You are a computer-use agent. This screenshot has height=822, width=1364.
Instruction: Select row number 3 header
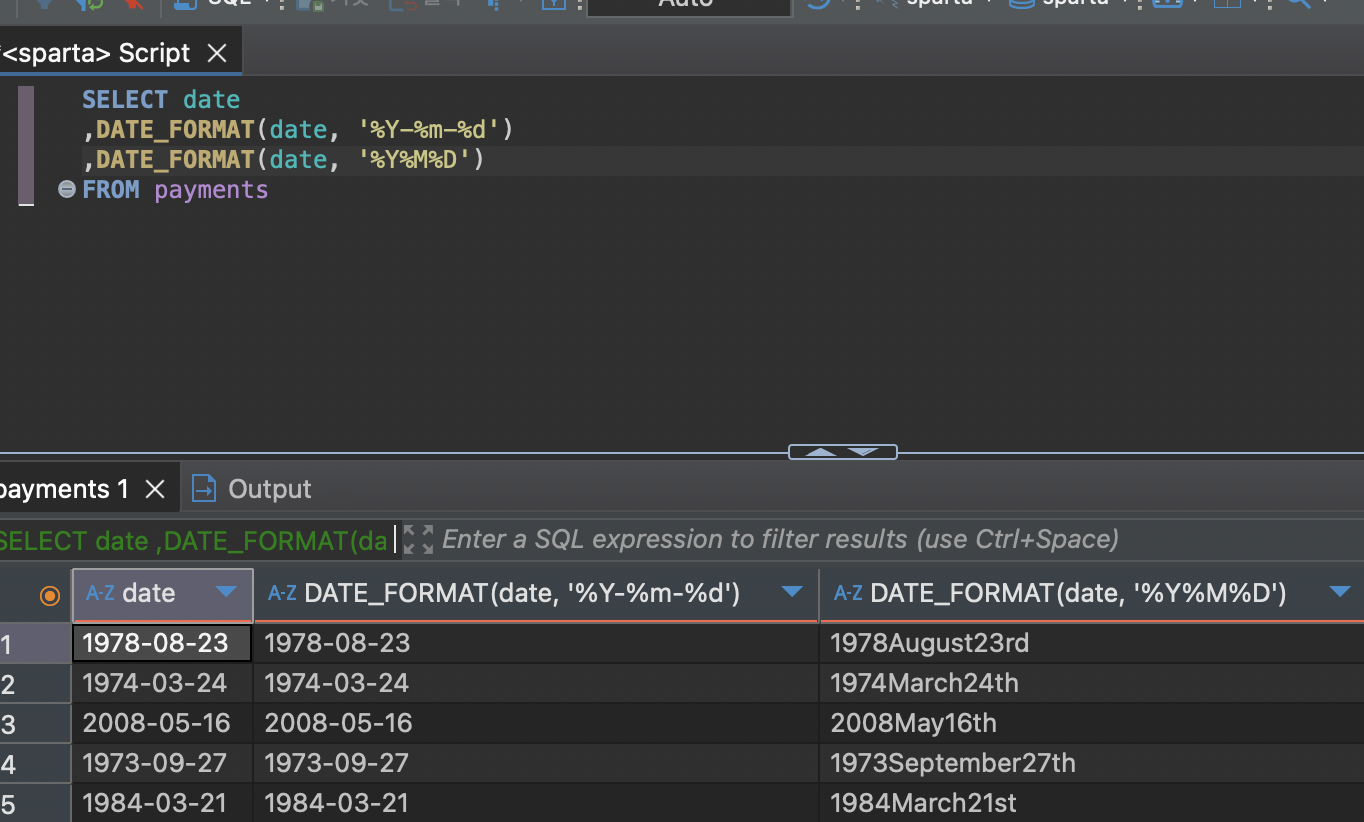(x=35, y=724)
